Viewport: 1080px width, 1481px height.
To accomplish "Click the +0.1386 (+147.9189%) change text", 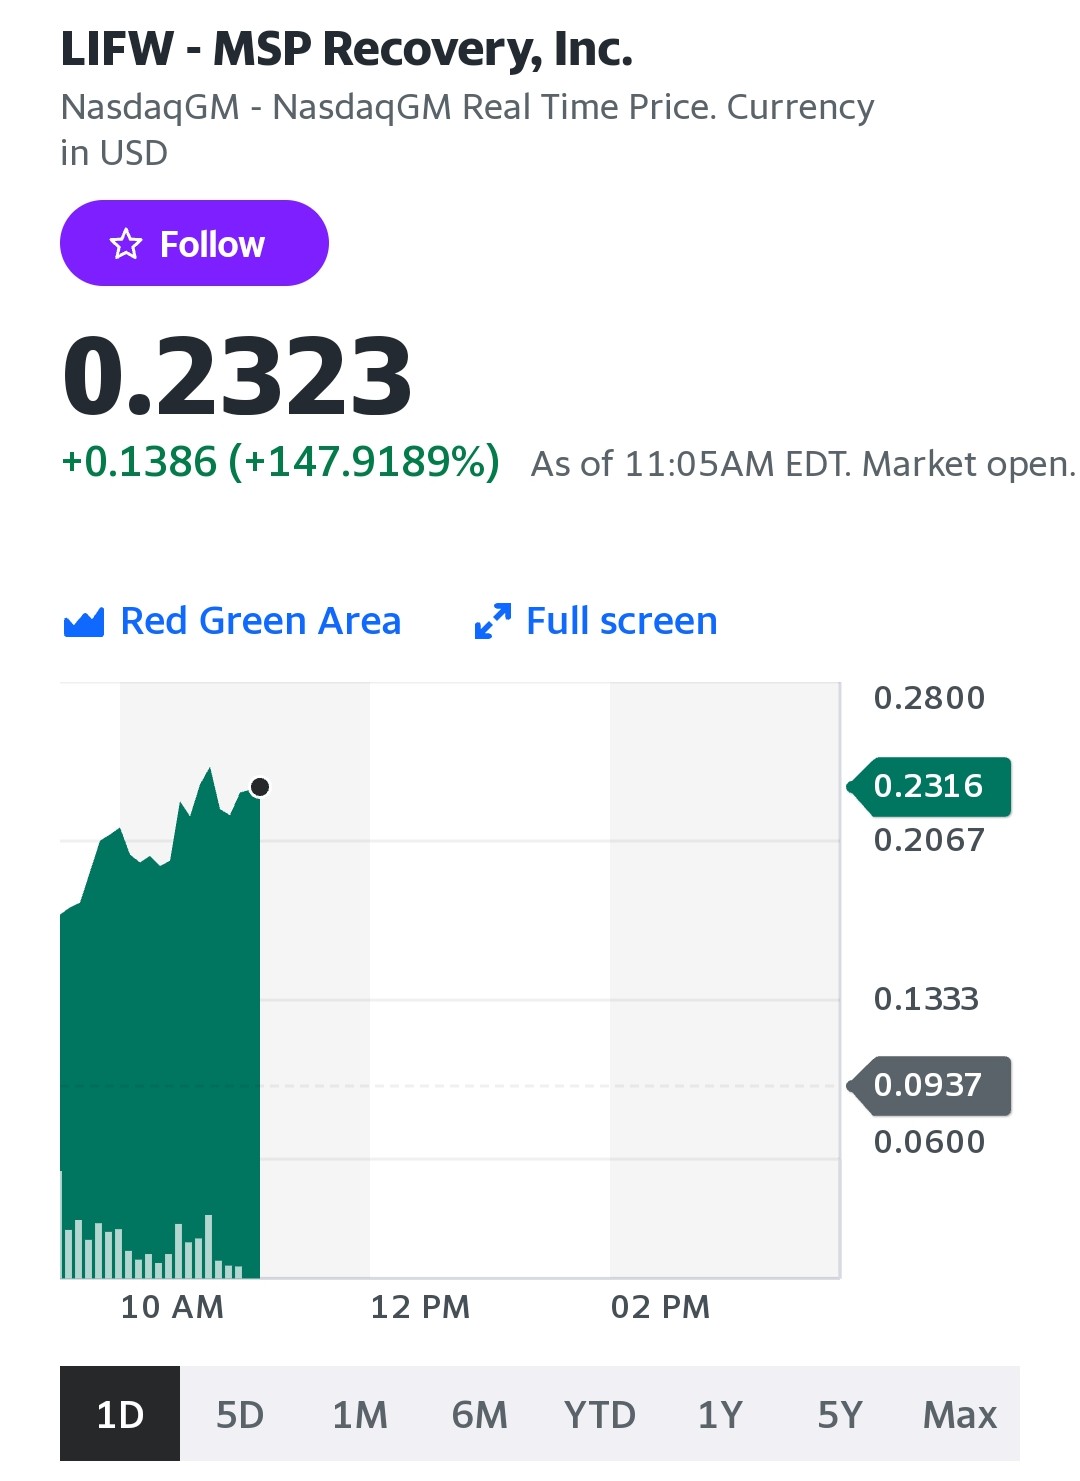I will pos(280,462).
